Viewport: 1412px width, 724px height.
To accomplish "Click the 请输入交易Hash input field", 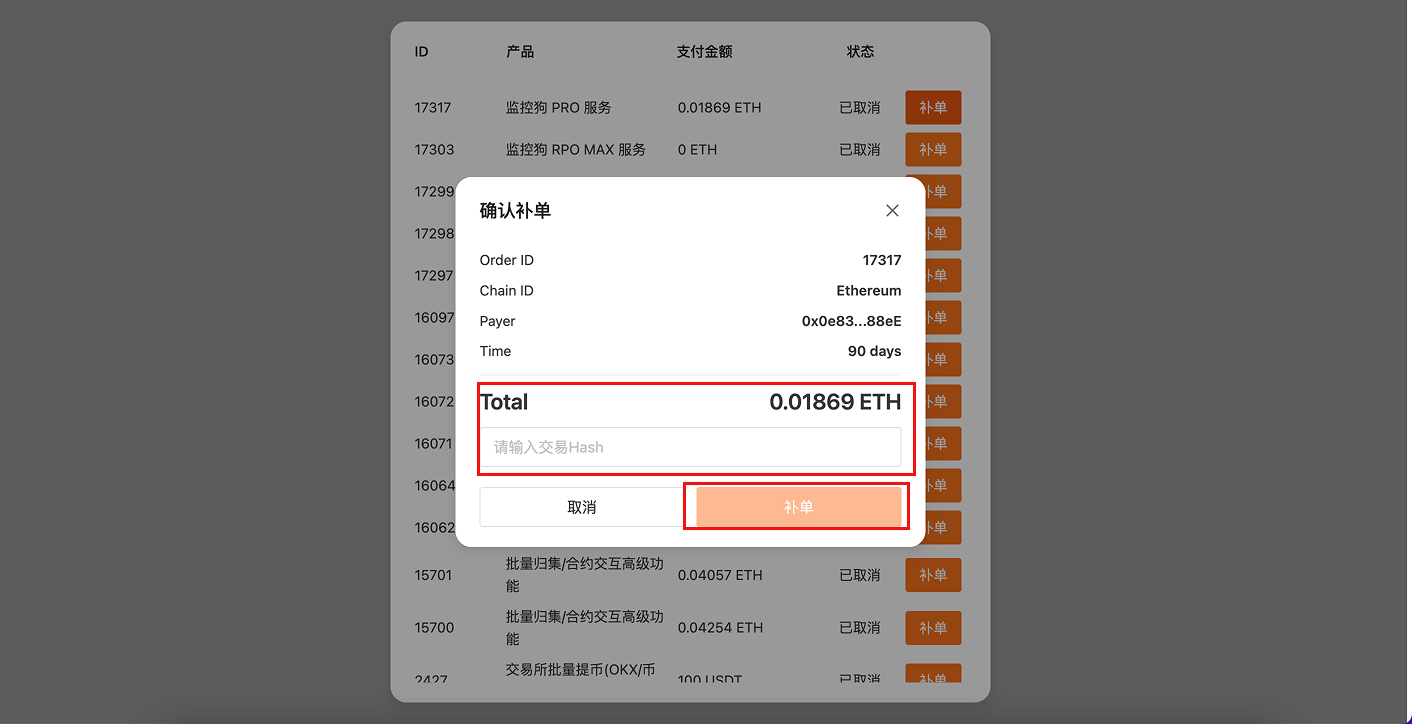I will tap(692, 447).
